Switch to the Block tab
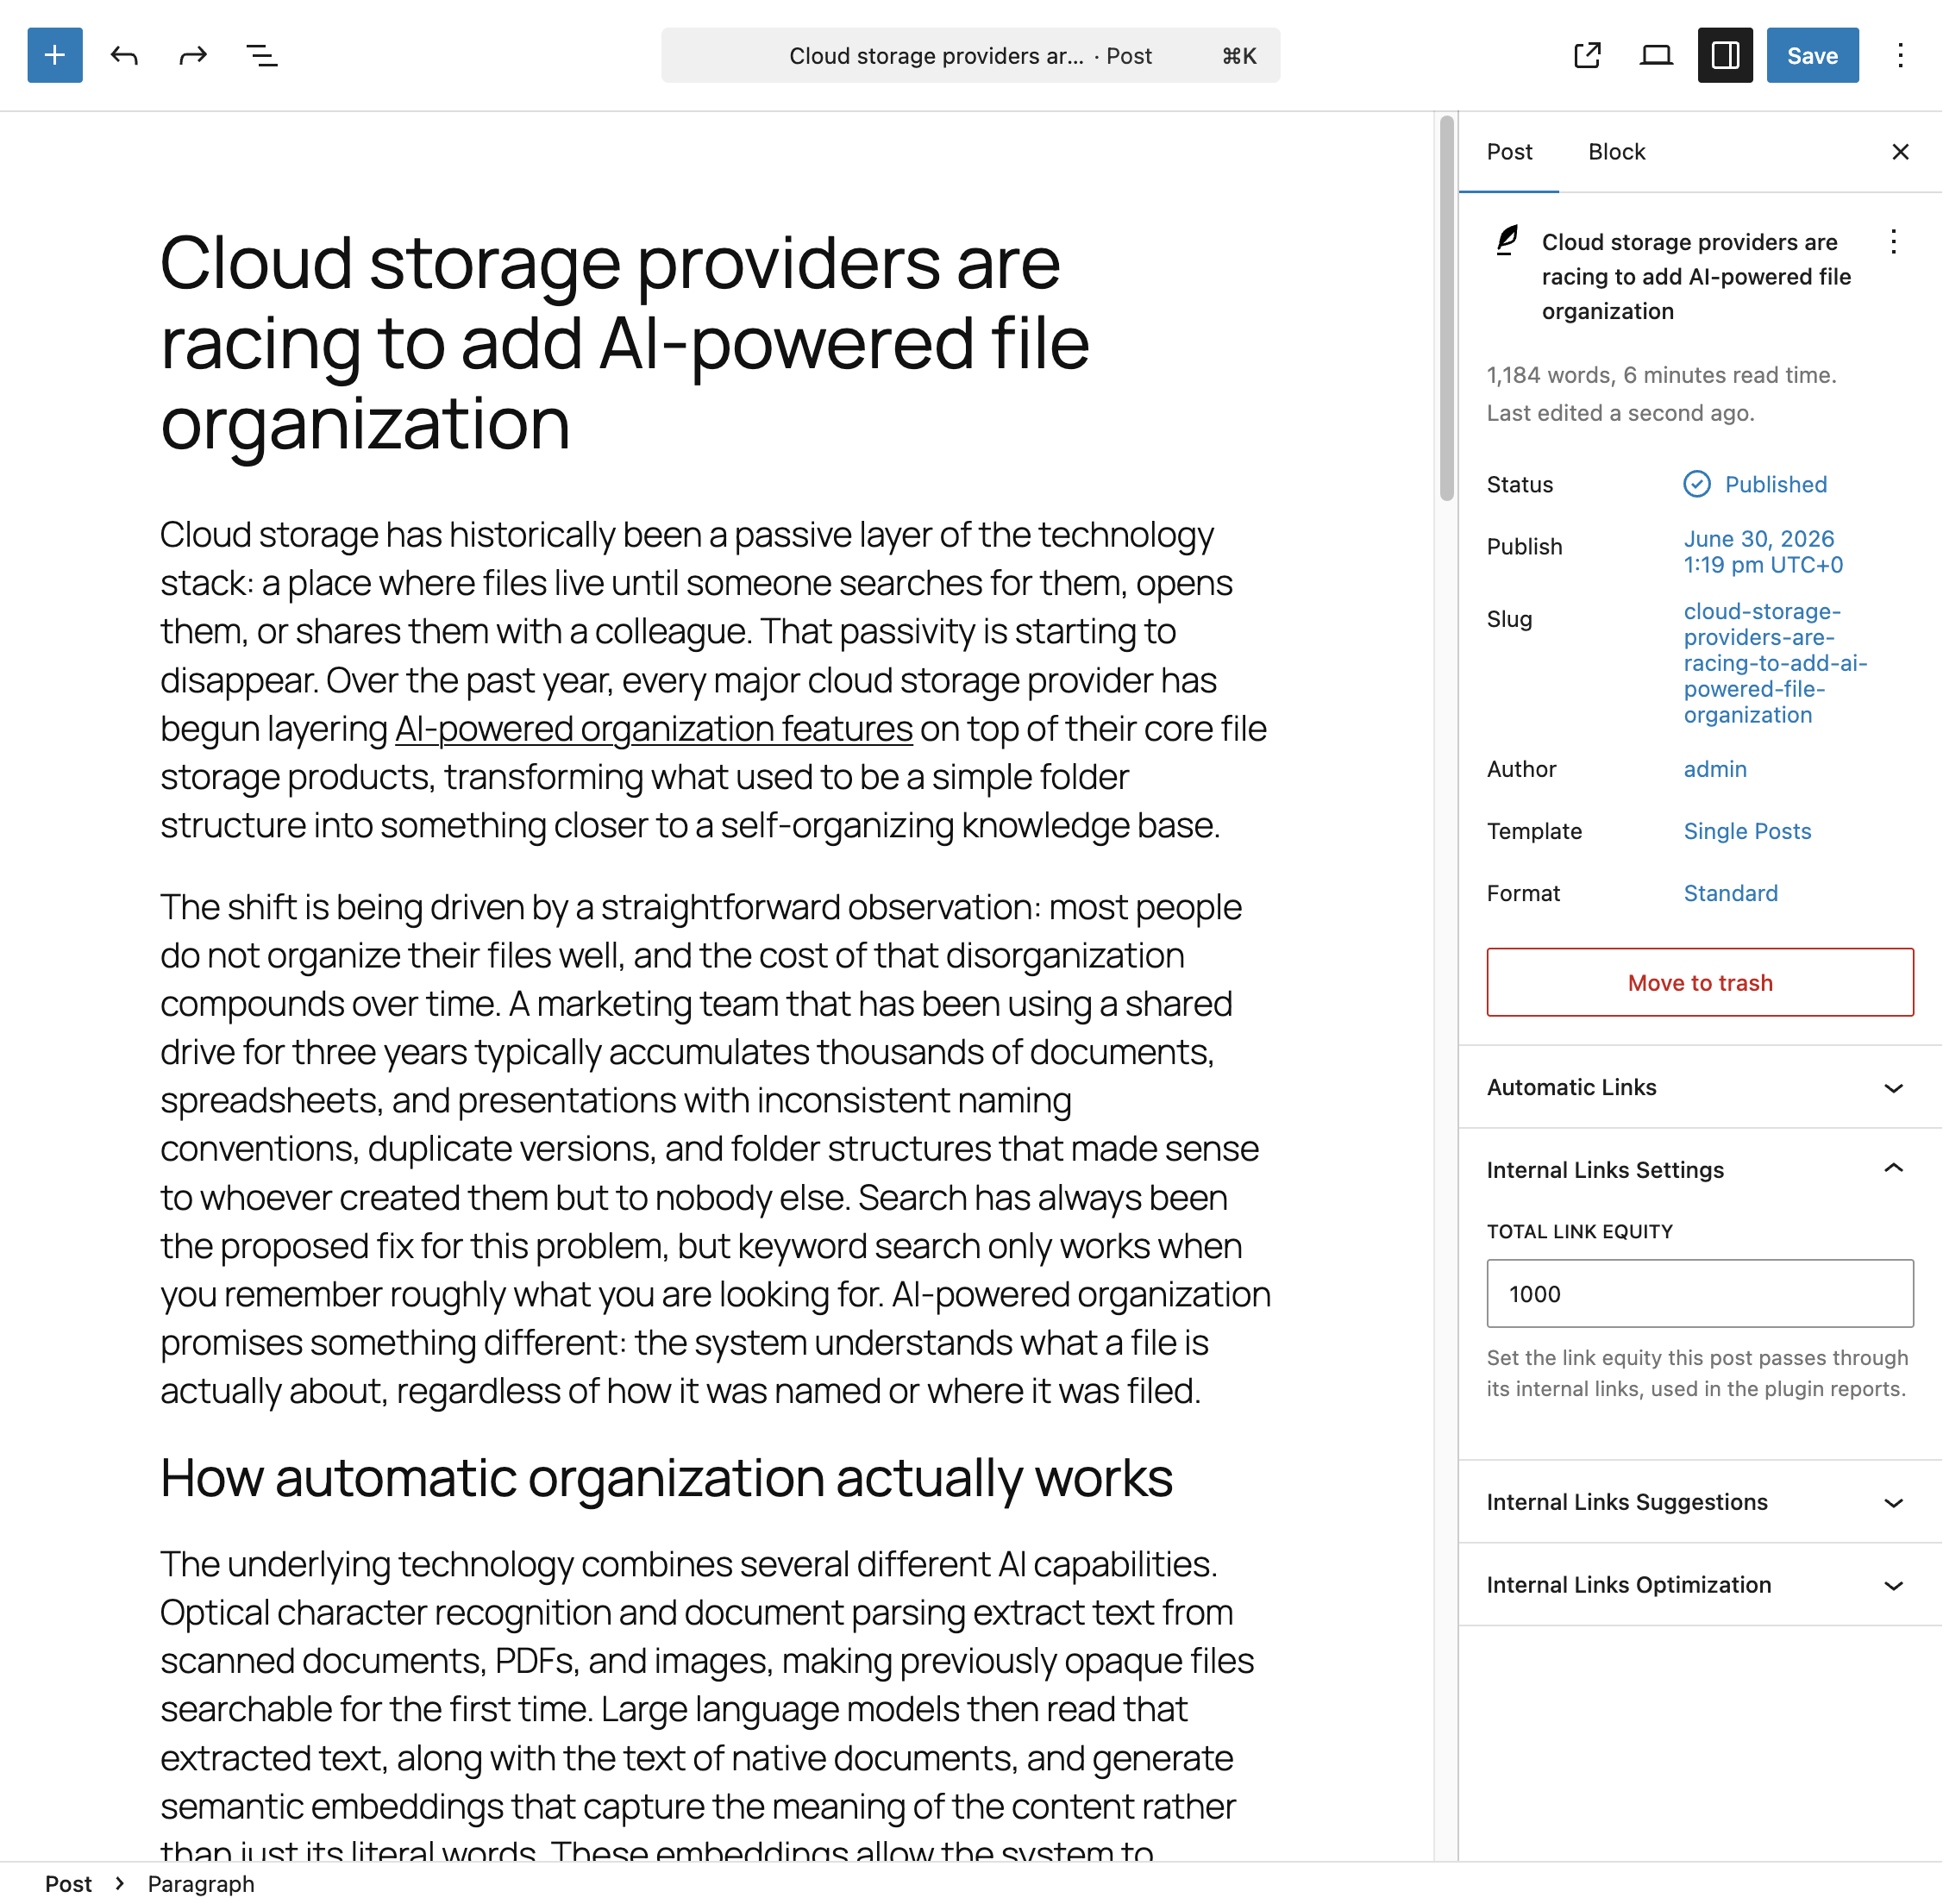 (1616, 152)
